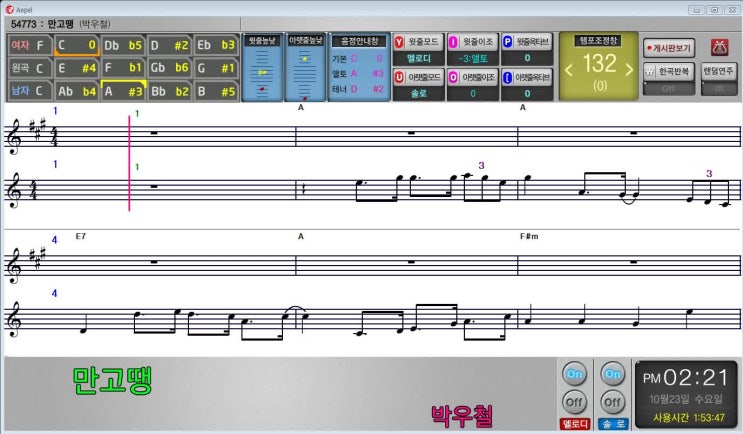Image resolution: width=743 pixels, height=434 pixels.
Task: Click the 게시판보기 button
Action: point(669,46)
